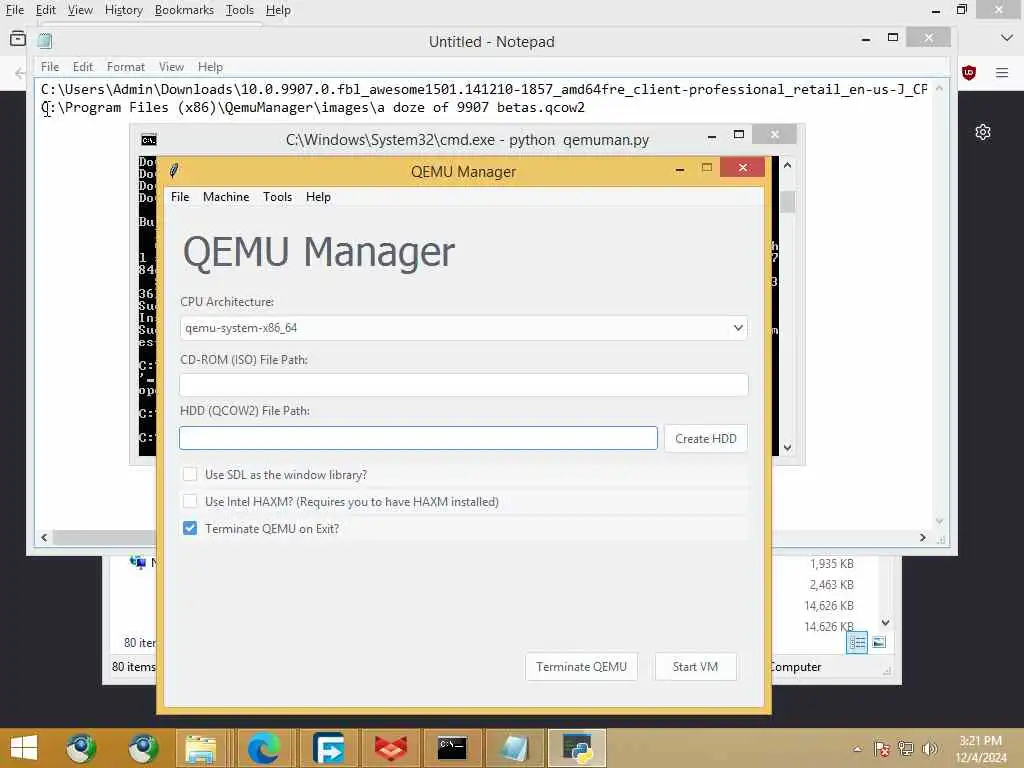Switch Explorer to large icons view
The height and width of the screenshot is (768, 1024).
point(879,643)
